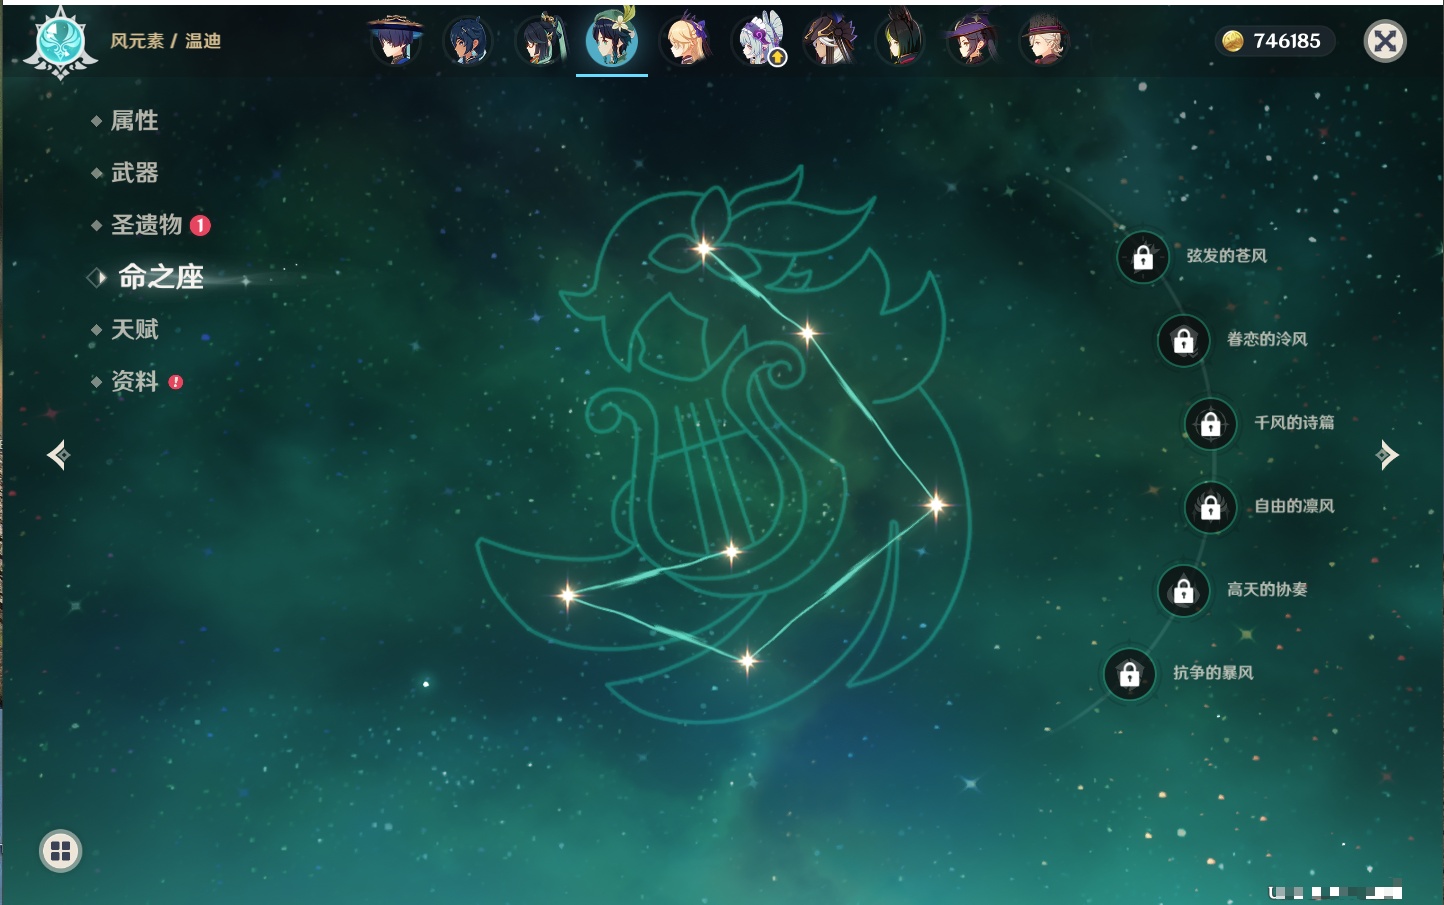This screenshot has width=1444, height=905.
Task: Click the red 1 badge beside 圣遗物
Action: click(200, 225)
